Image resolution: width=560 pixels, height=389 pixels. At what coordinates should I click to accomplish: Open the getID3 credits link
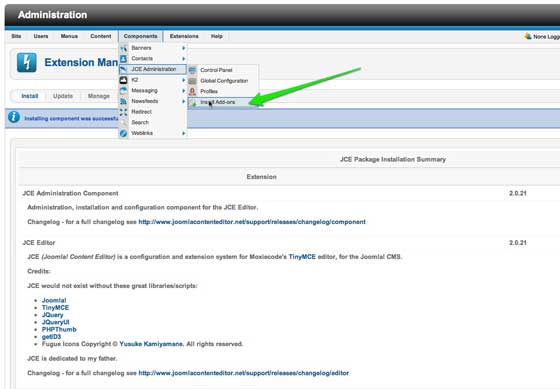51,337
